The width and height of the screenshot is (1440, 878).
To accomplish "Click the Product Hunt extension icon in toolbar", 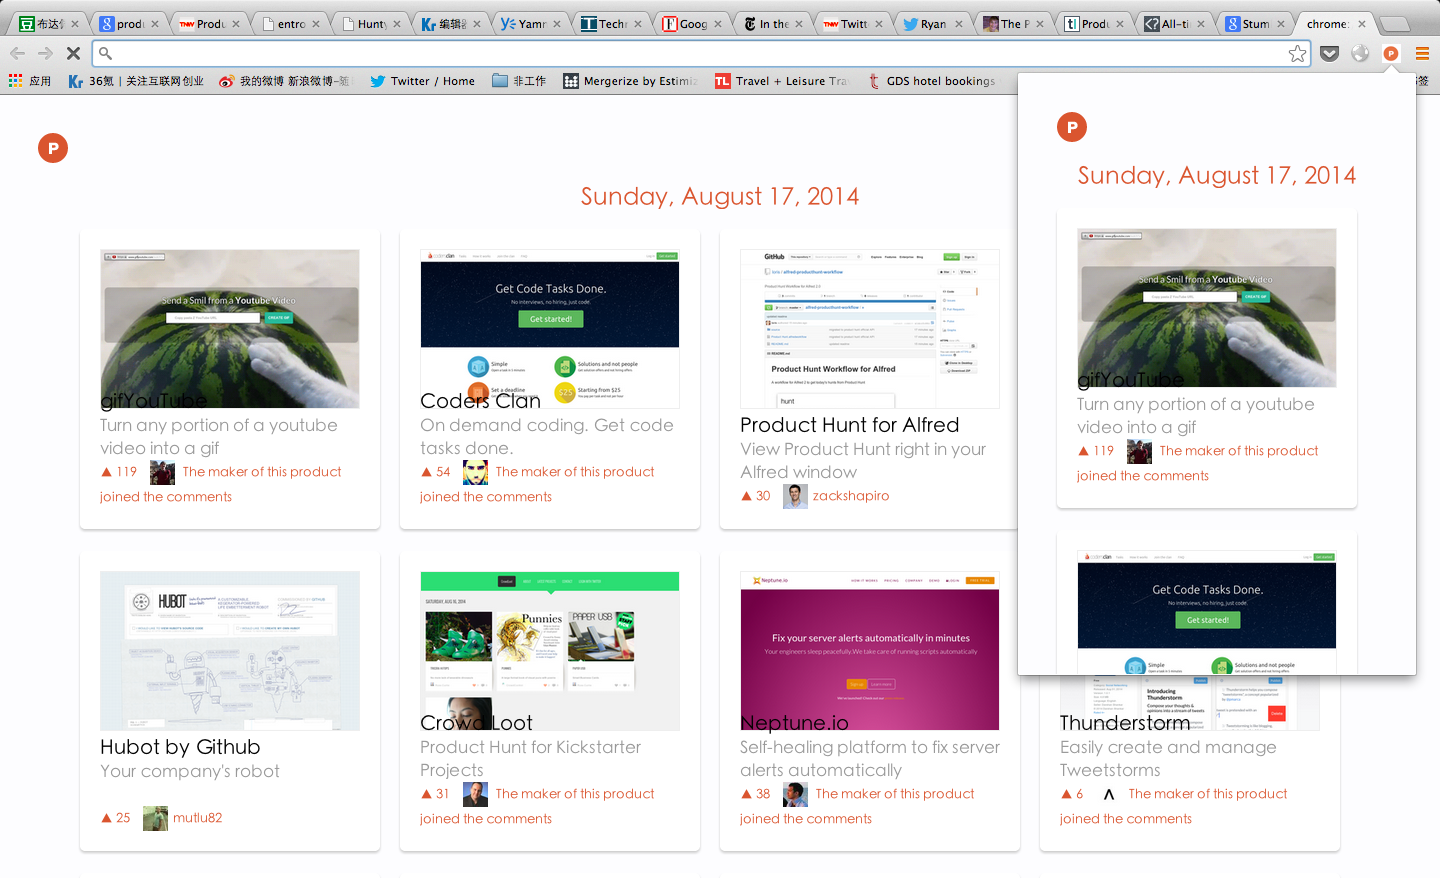I will [1391, 54].
